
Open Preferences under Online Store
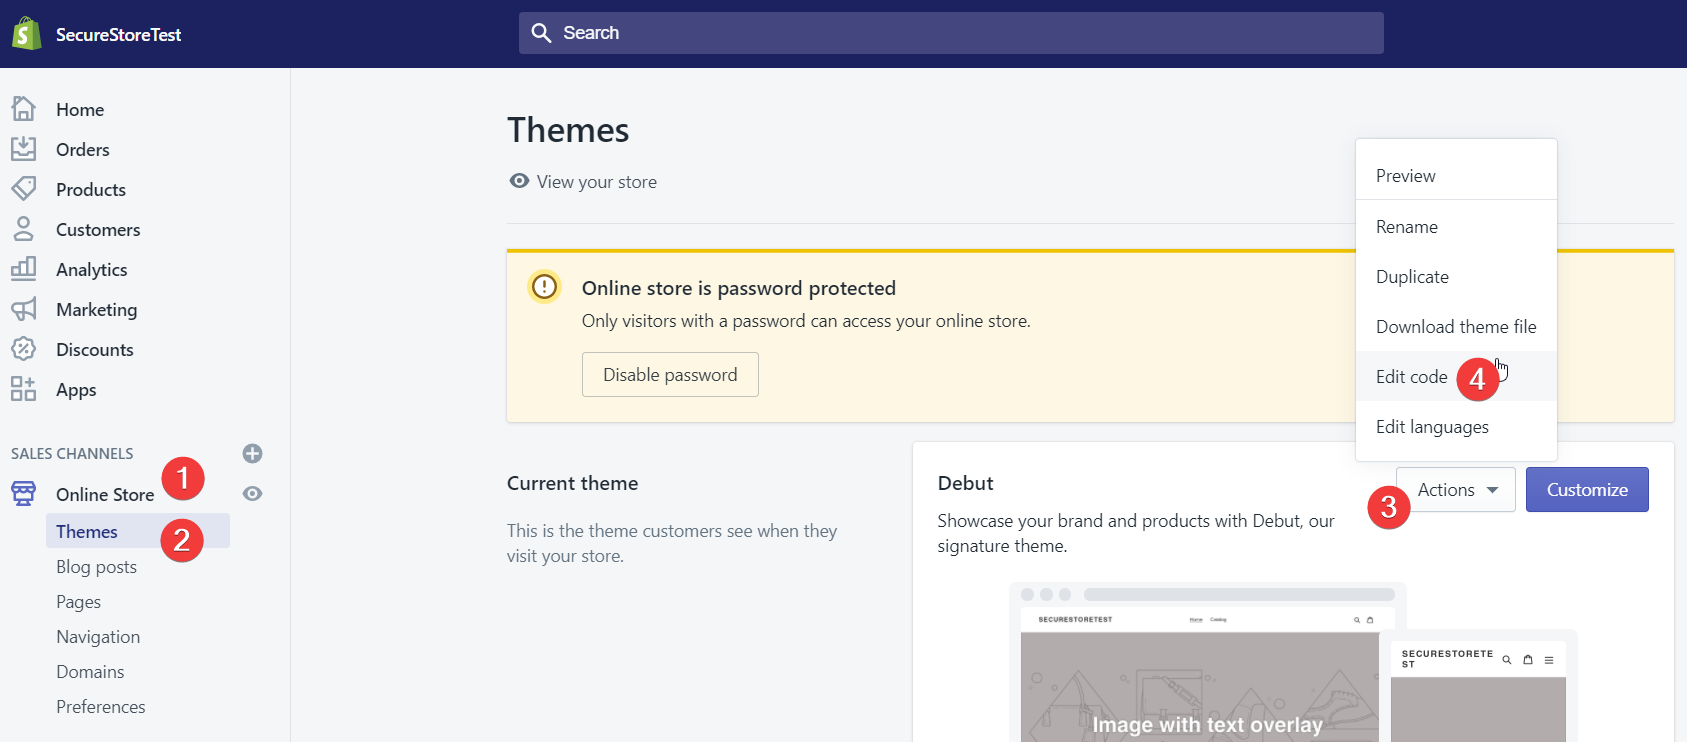click(x=101, y=707)
